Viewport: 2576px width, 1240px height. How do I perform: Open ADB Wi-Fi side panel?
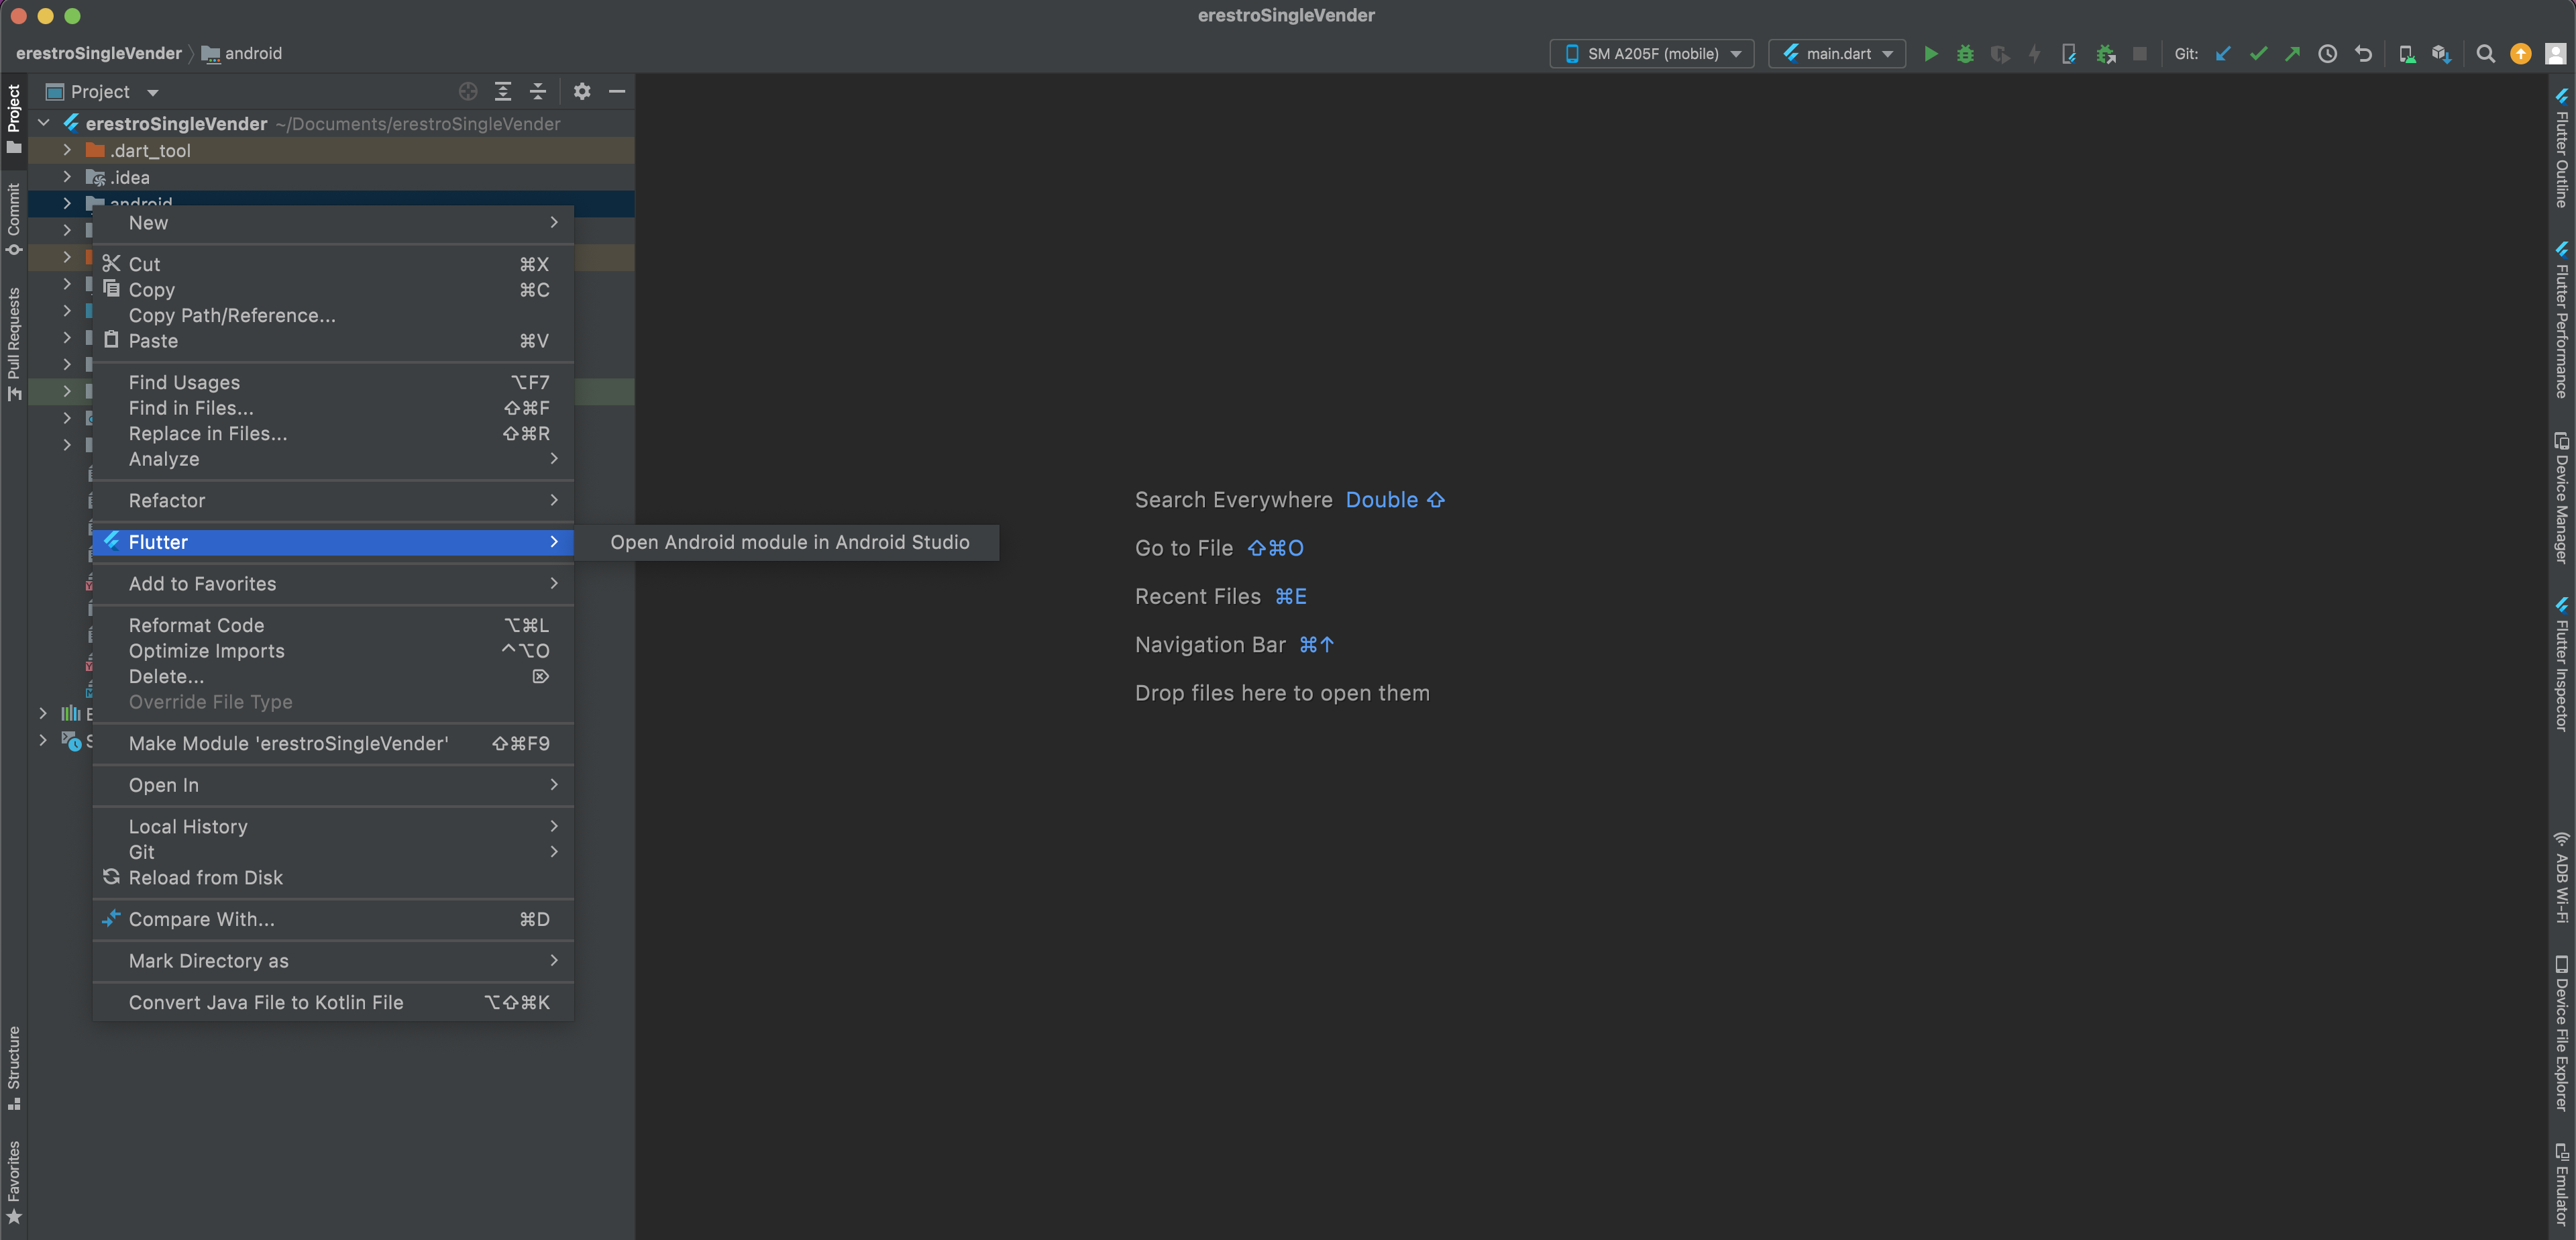2561,877
